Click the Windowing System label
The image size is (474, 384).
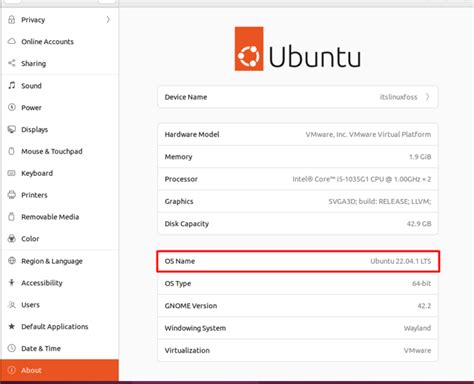(195, 328)
